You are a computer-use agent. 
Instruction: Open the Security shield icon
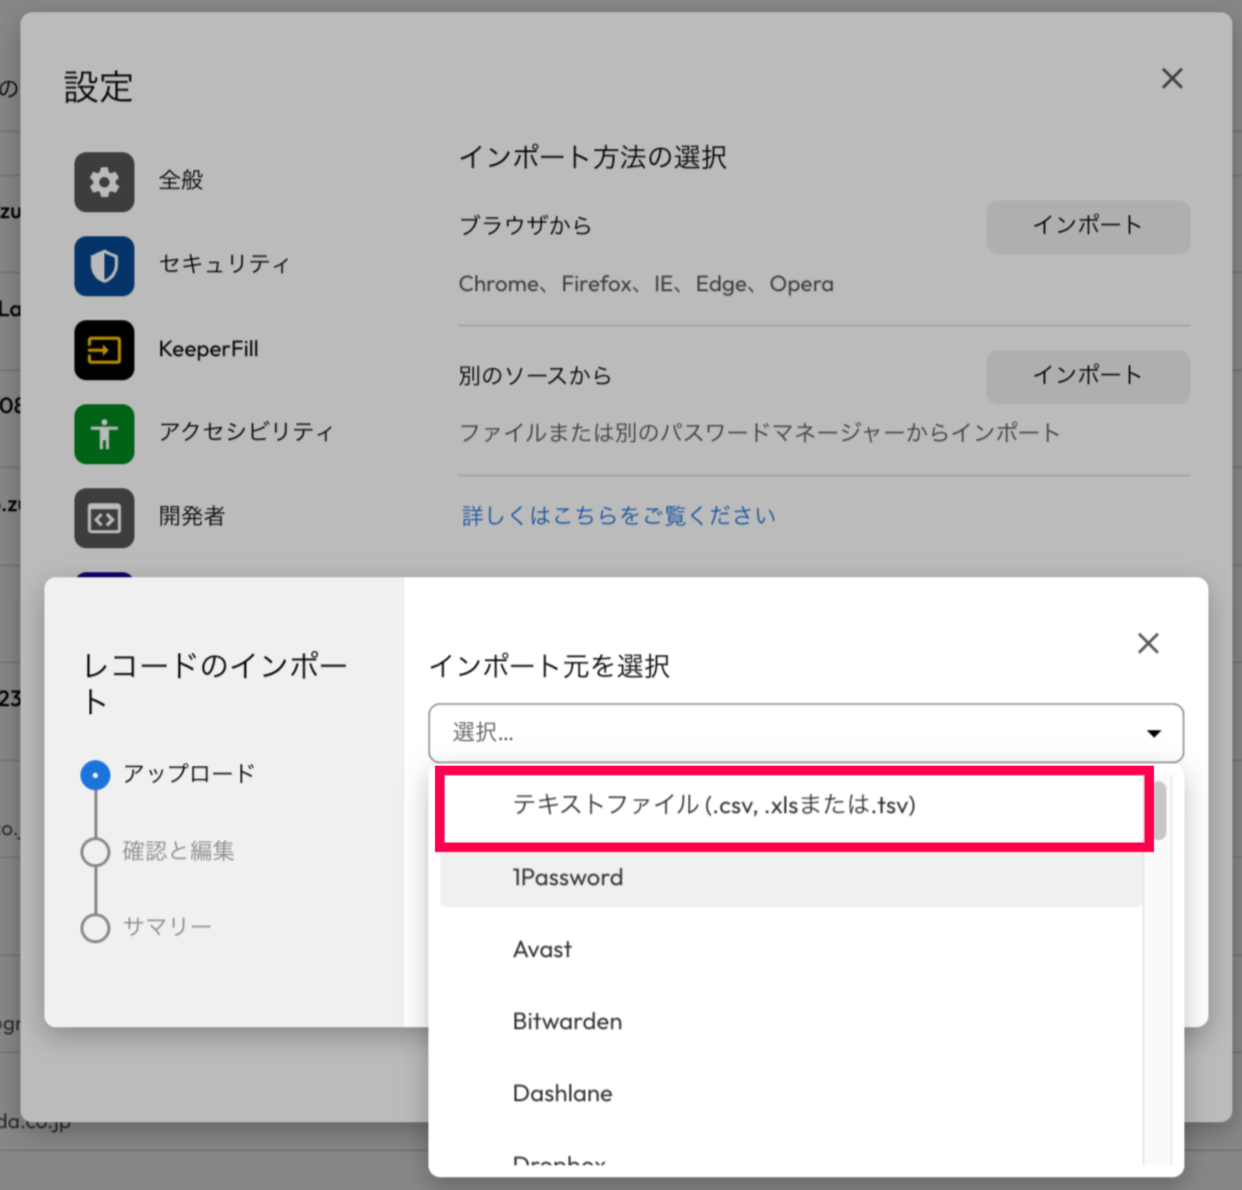(104, 266)
